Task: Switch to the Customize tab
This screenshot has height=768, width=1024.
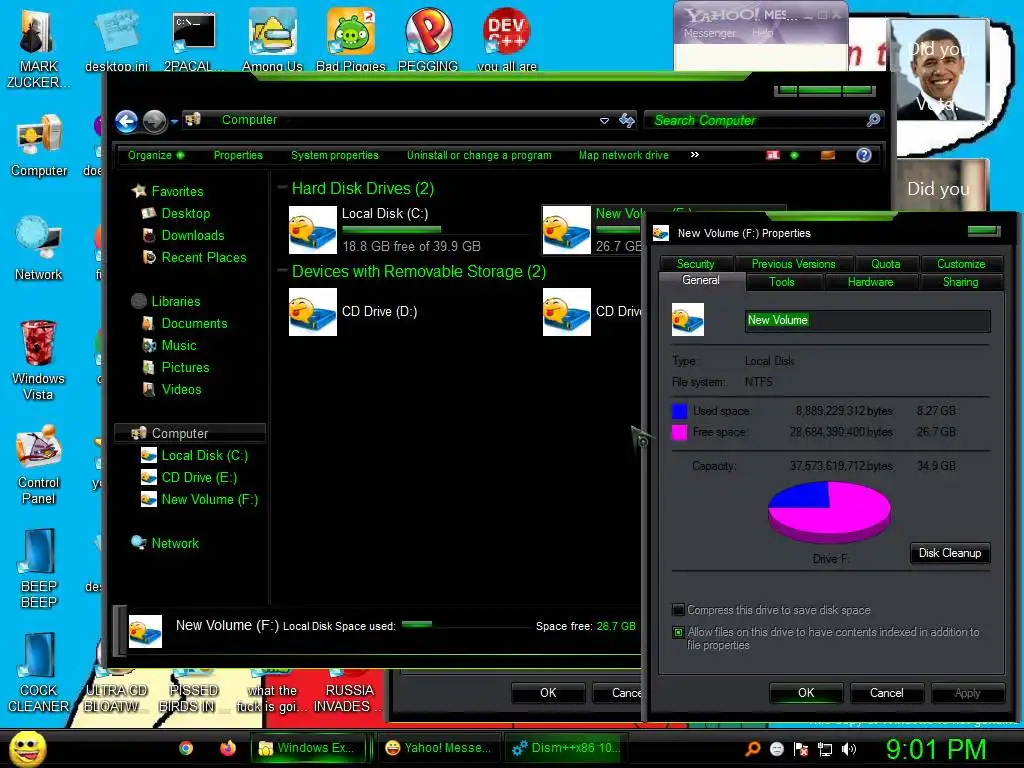Action: coord(961,264)
